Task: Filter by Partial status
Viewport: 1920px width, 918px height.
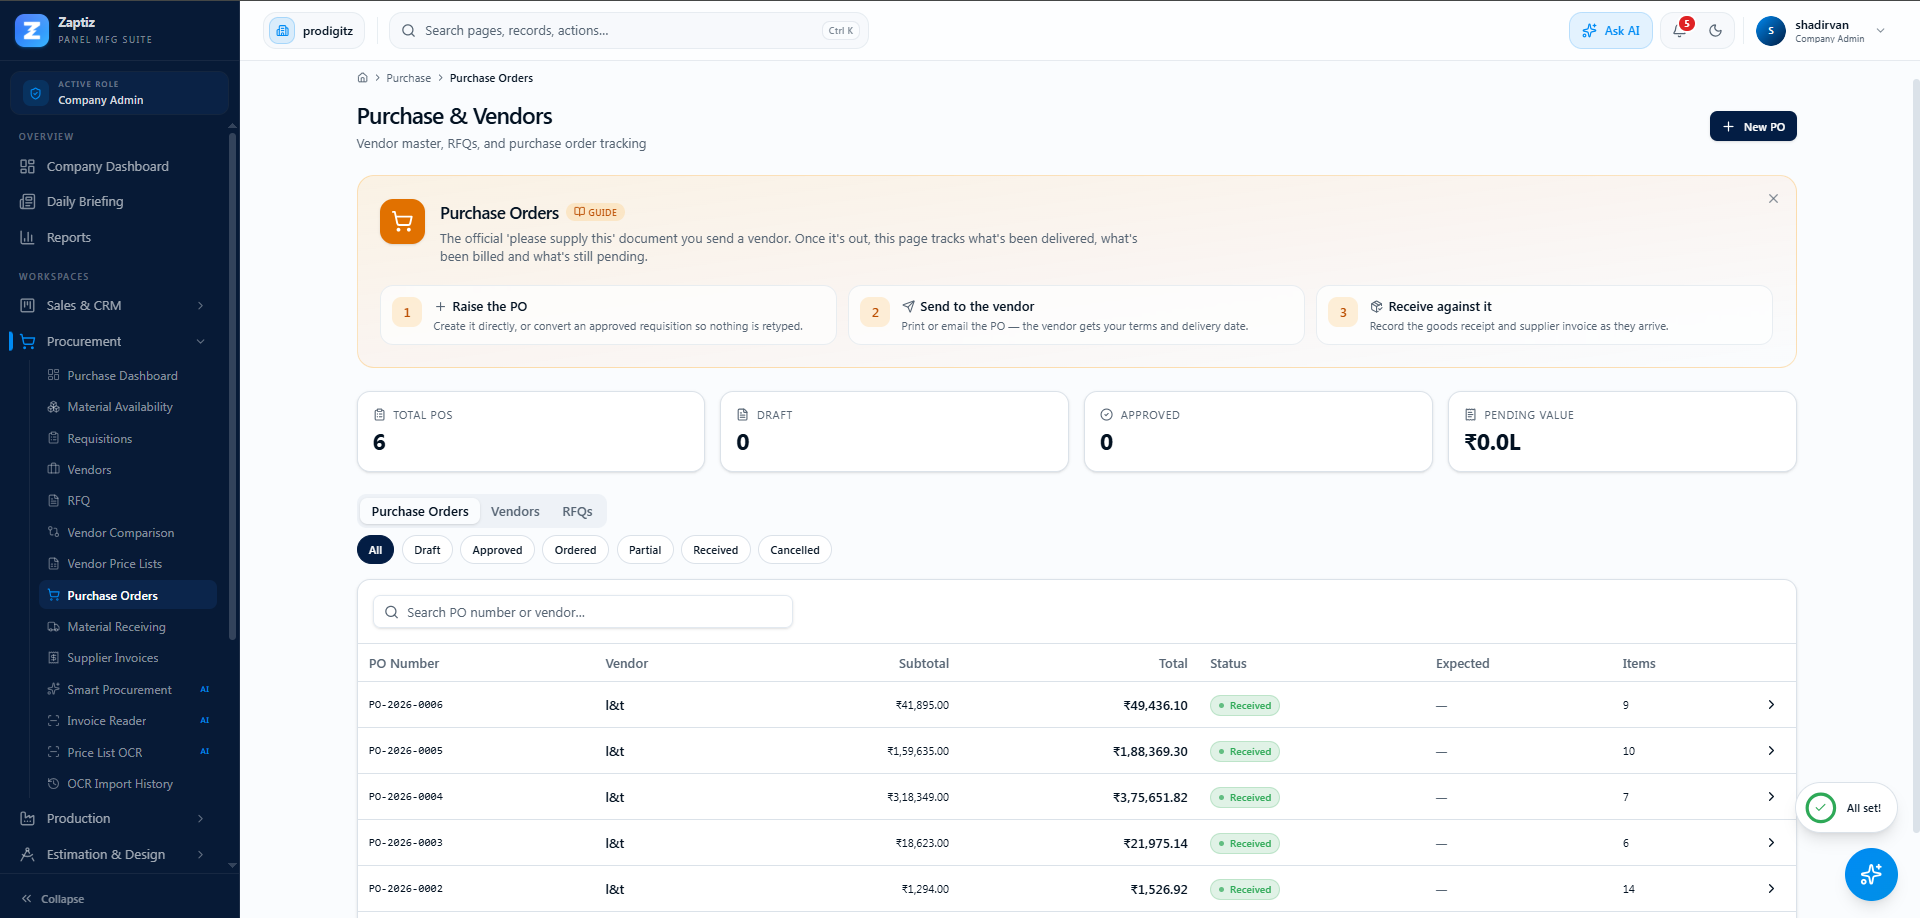Action: coord(645,550)
